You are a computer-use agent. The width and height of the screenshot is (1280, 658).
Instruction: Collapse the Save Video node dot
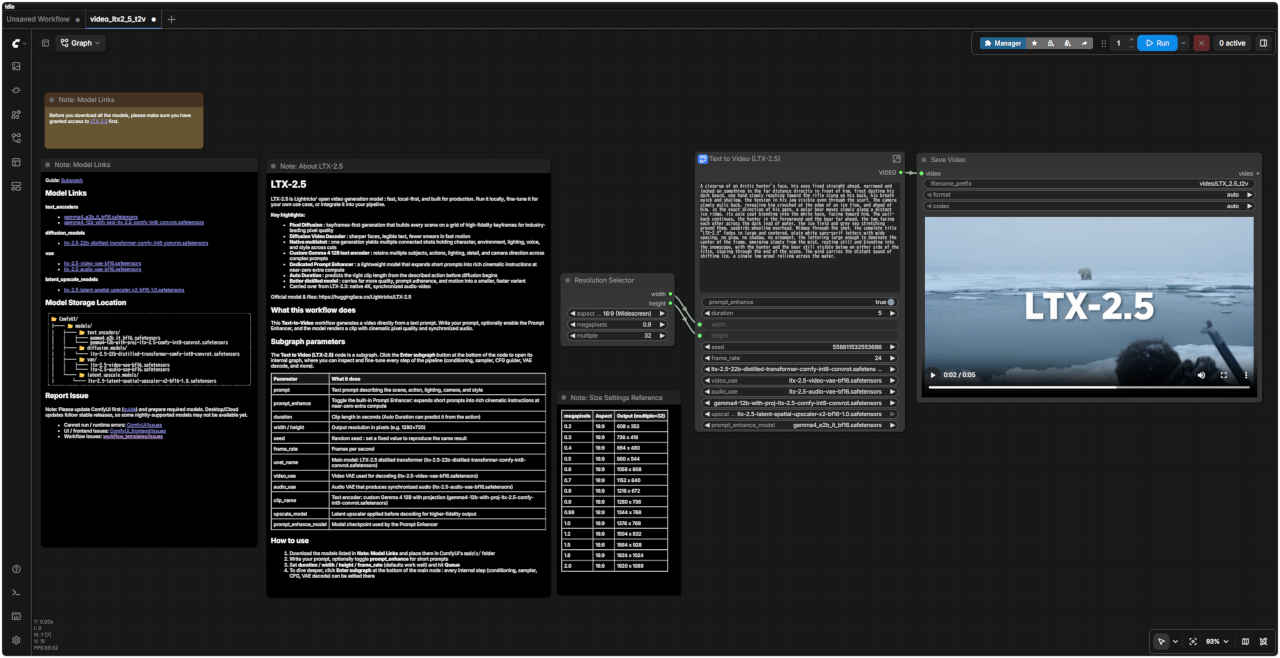click(925, 160)
